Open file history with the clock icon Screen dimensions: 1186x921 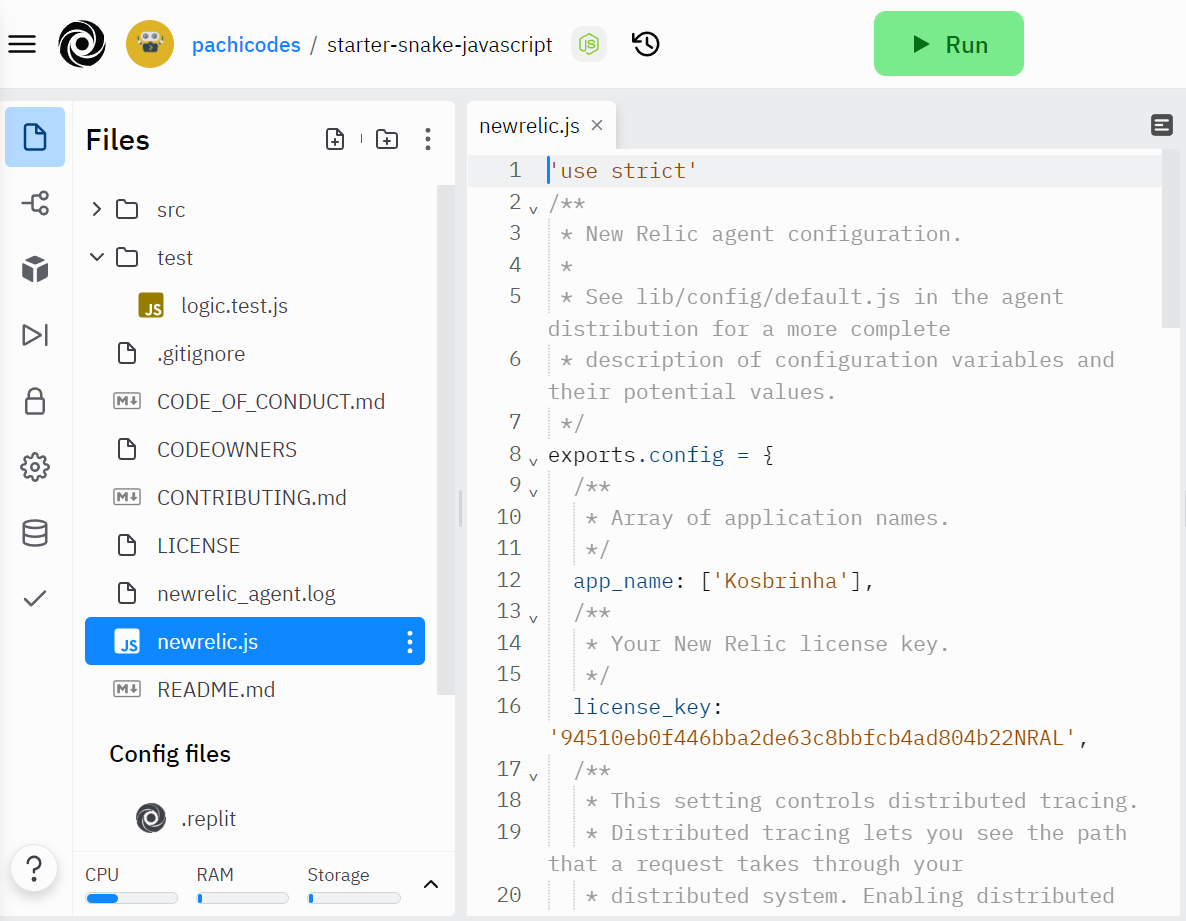pyautogui.click(x=645, y=44)
